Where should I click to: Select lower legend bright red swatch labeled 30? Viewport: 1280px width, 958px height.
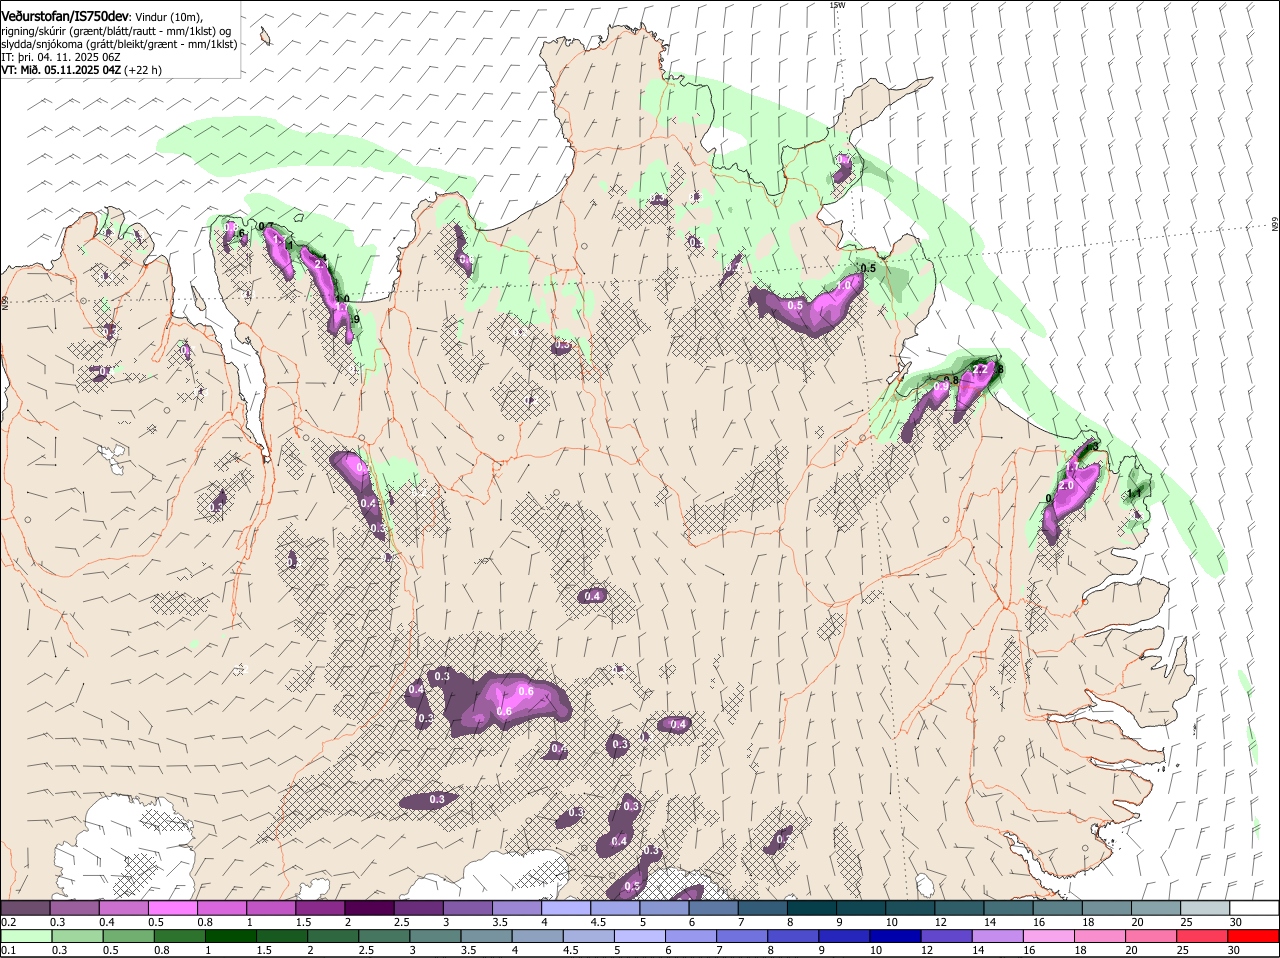click(x=1254, y=936)
